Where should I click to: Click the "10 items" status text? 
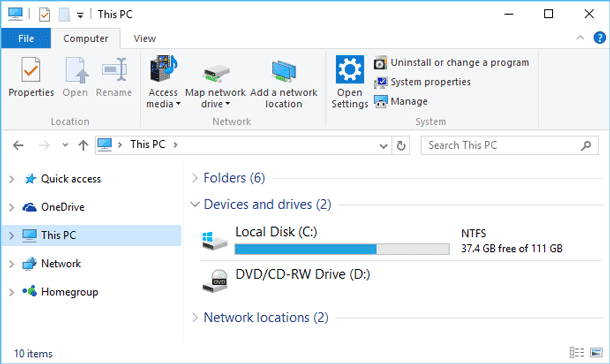point(33,354)
